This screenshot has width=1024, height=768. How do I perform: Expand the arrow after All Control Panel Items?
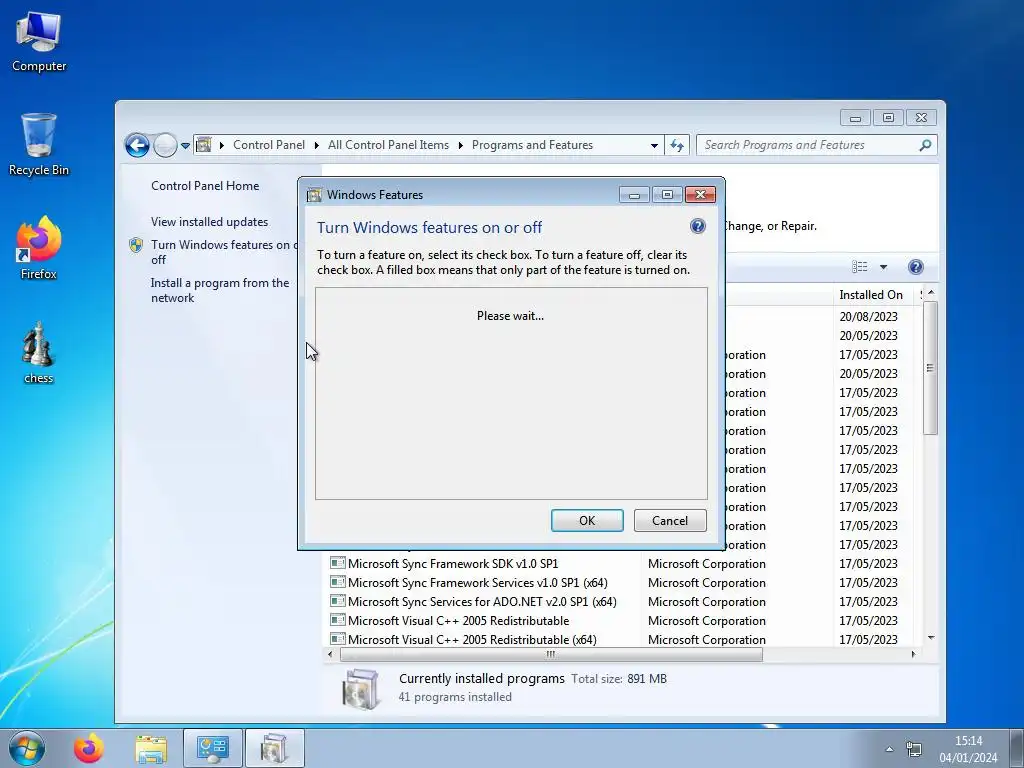pyautogui.click(x=460, y=145)
